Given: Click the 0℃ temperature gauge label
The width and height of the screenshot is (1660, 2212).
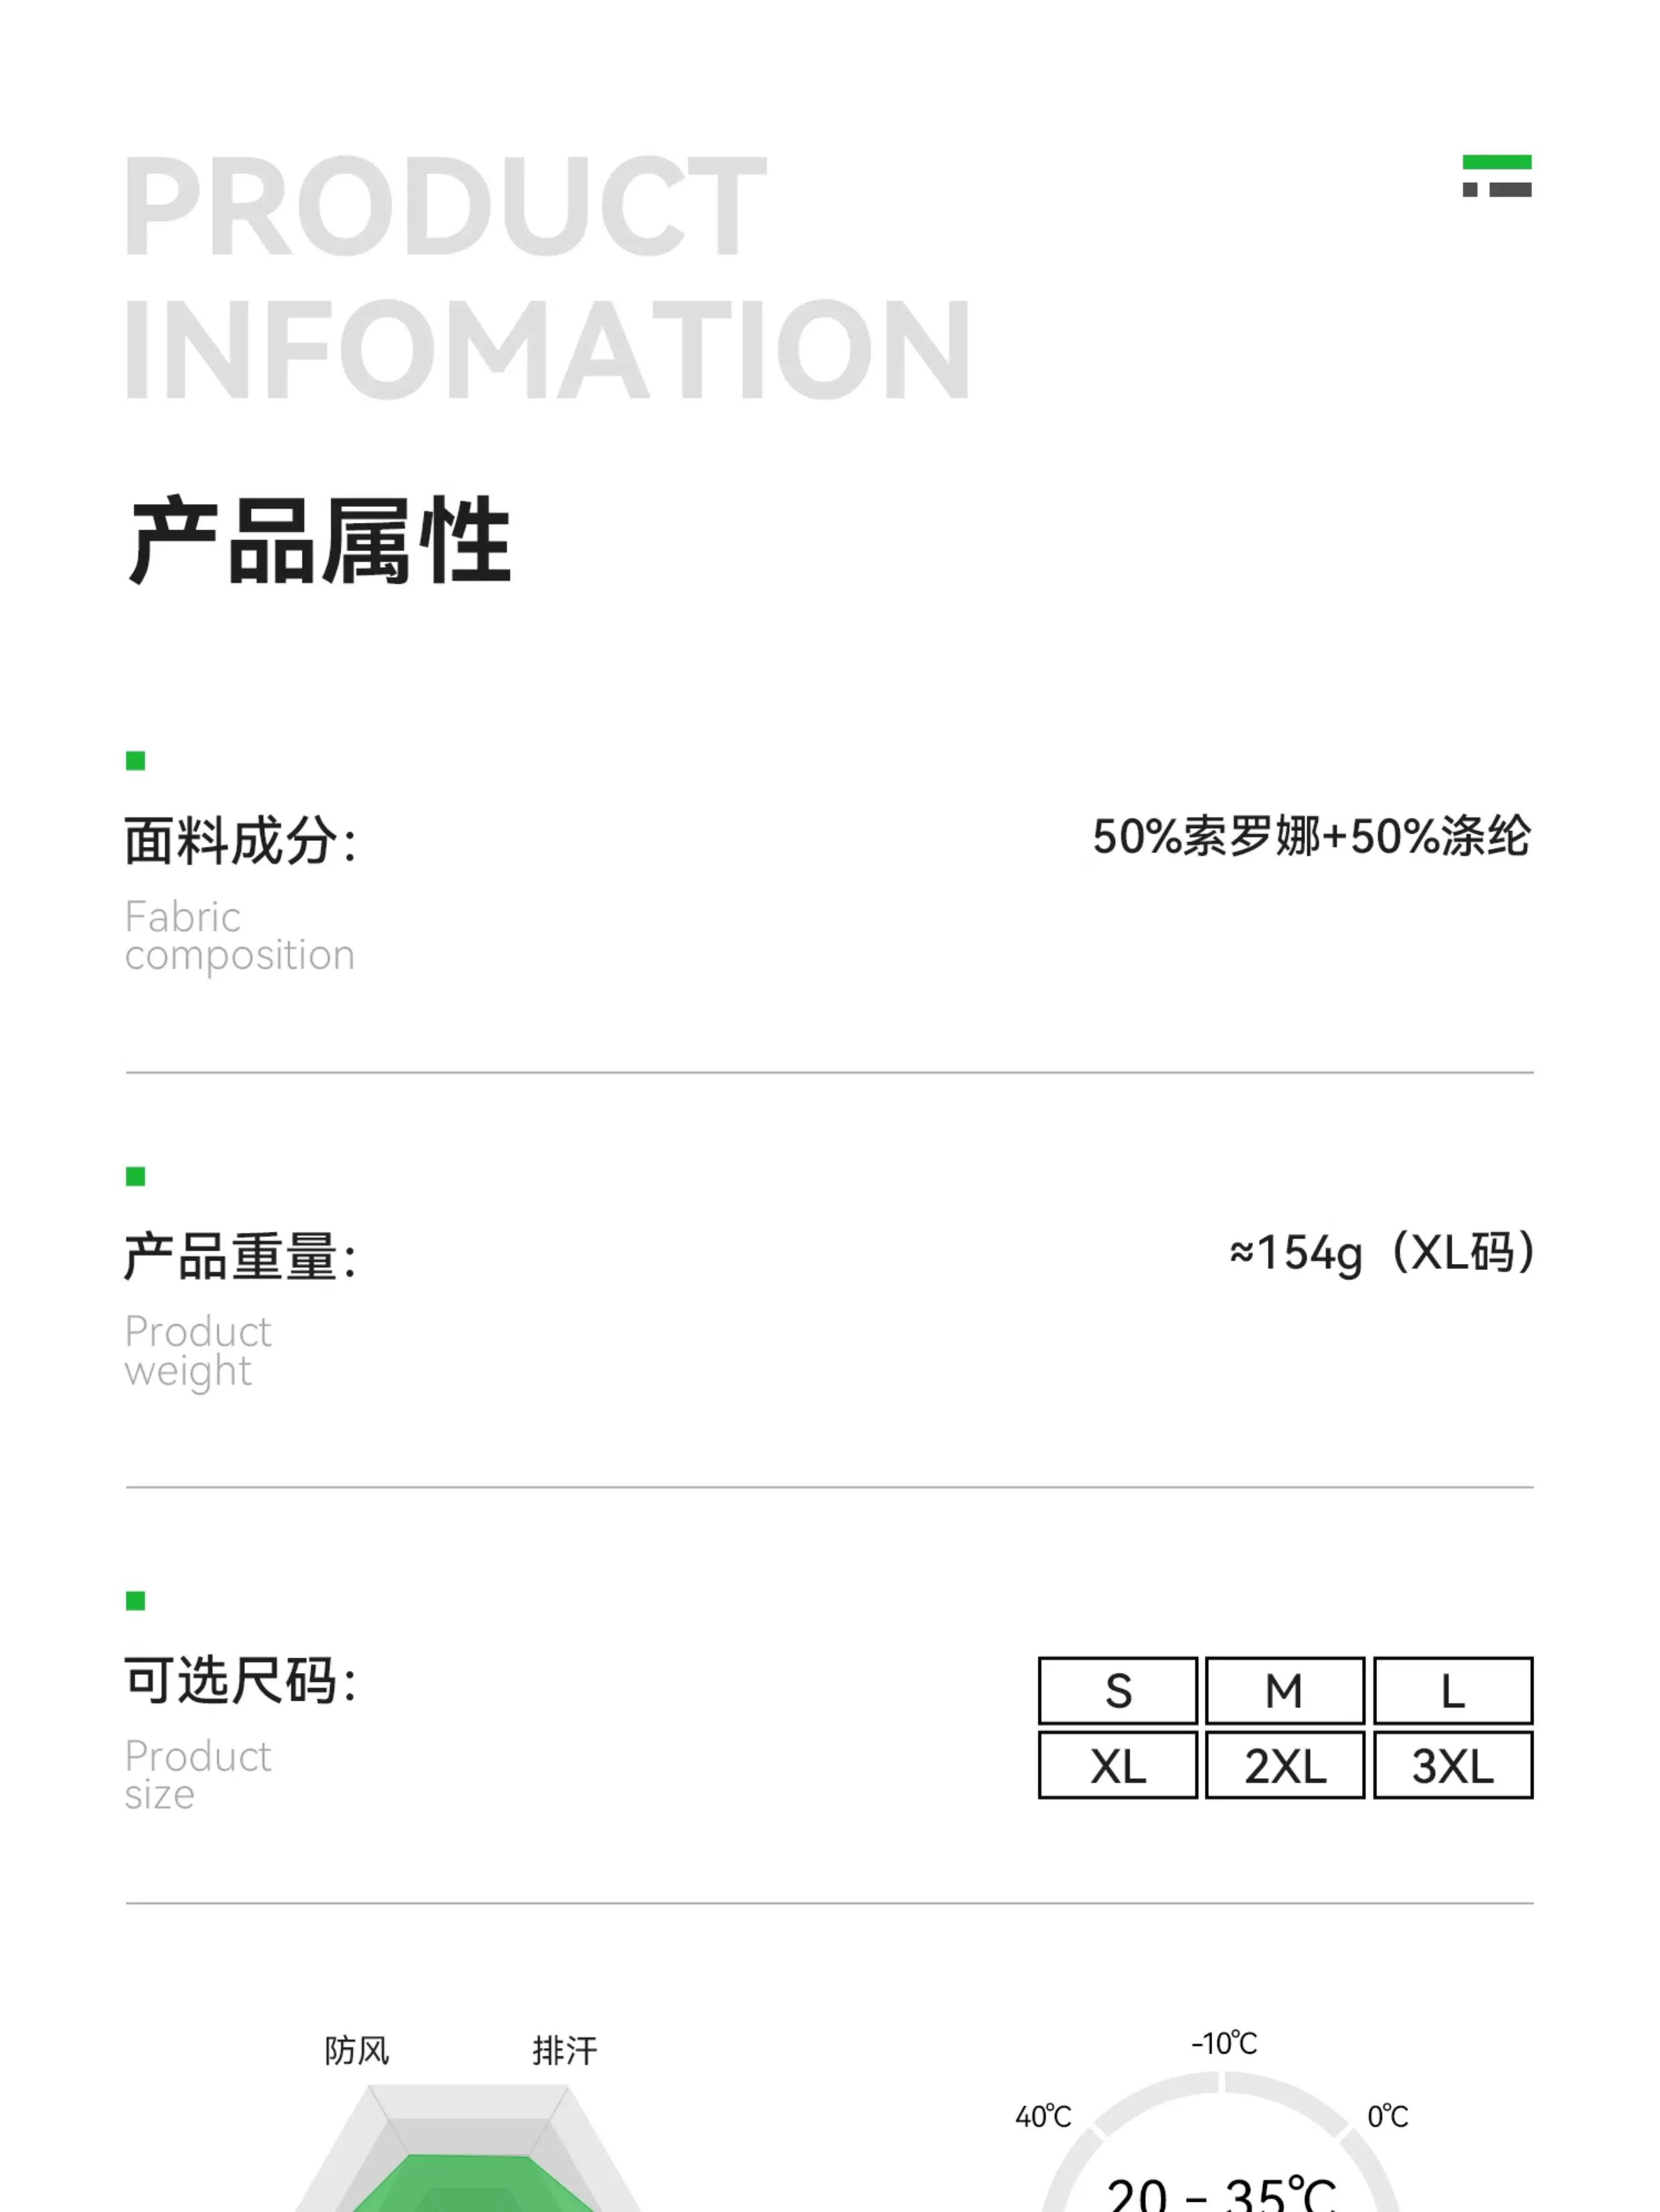Looking at the screenshot, I should click(x=1388, y=2116).
